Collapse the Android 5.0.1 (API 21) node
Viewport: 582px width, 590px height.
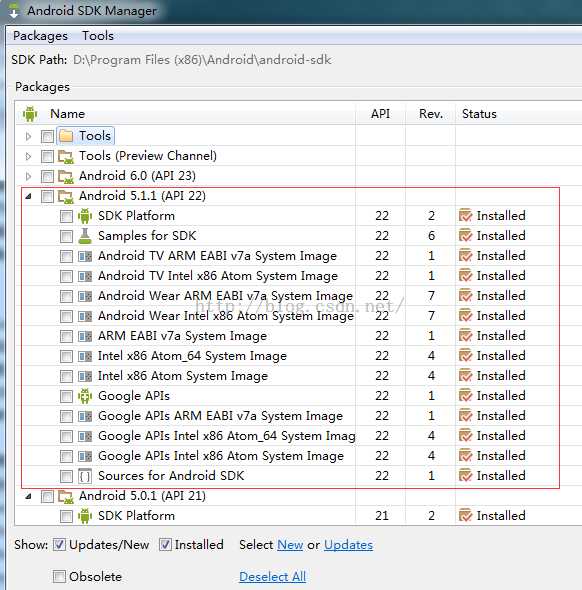29,496
